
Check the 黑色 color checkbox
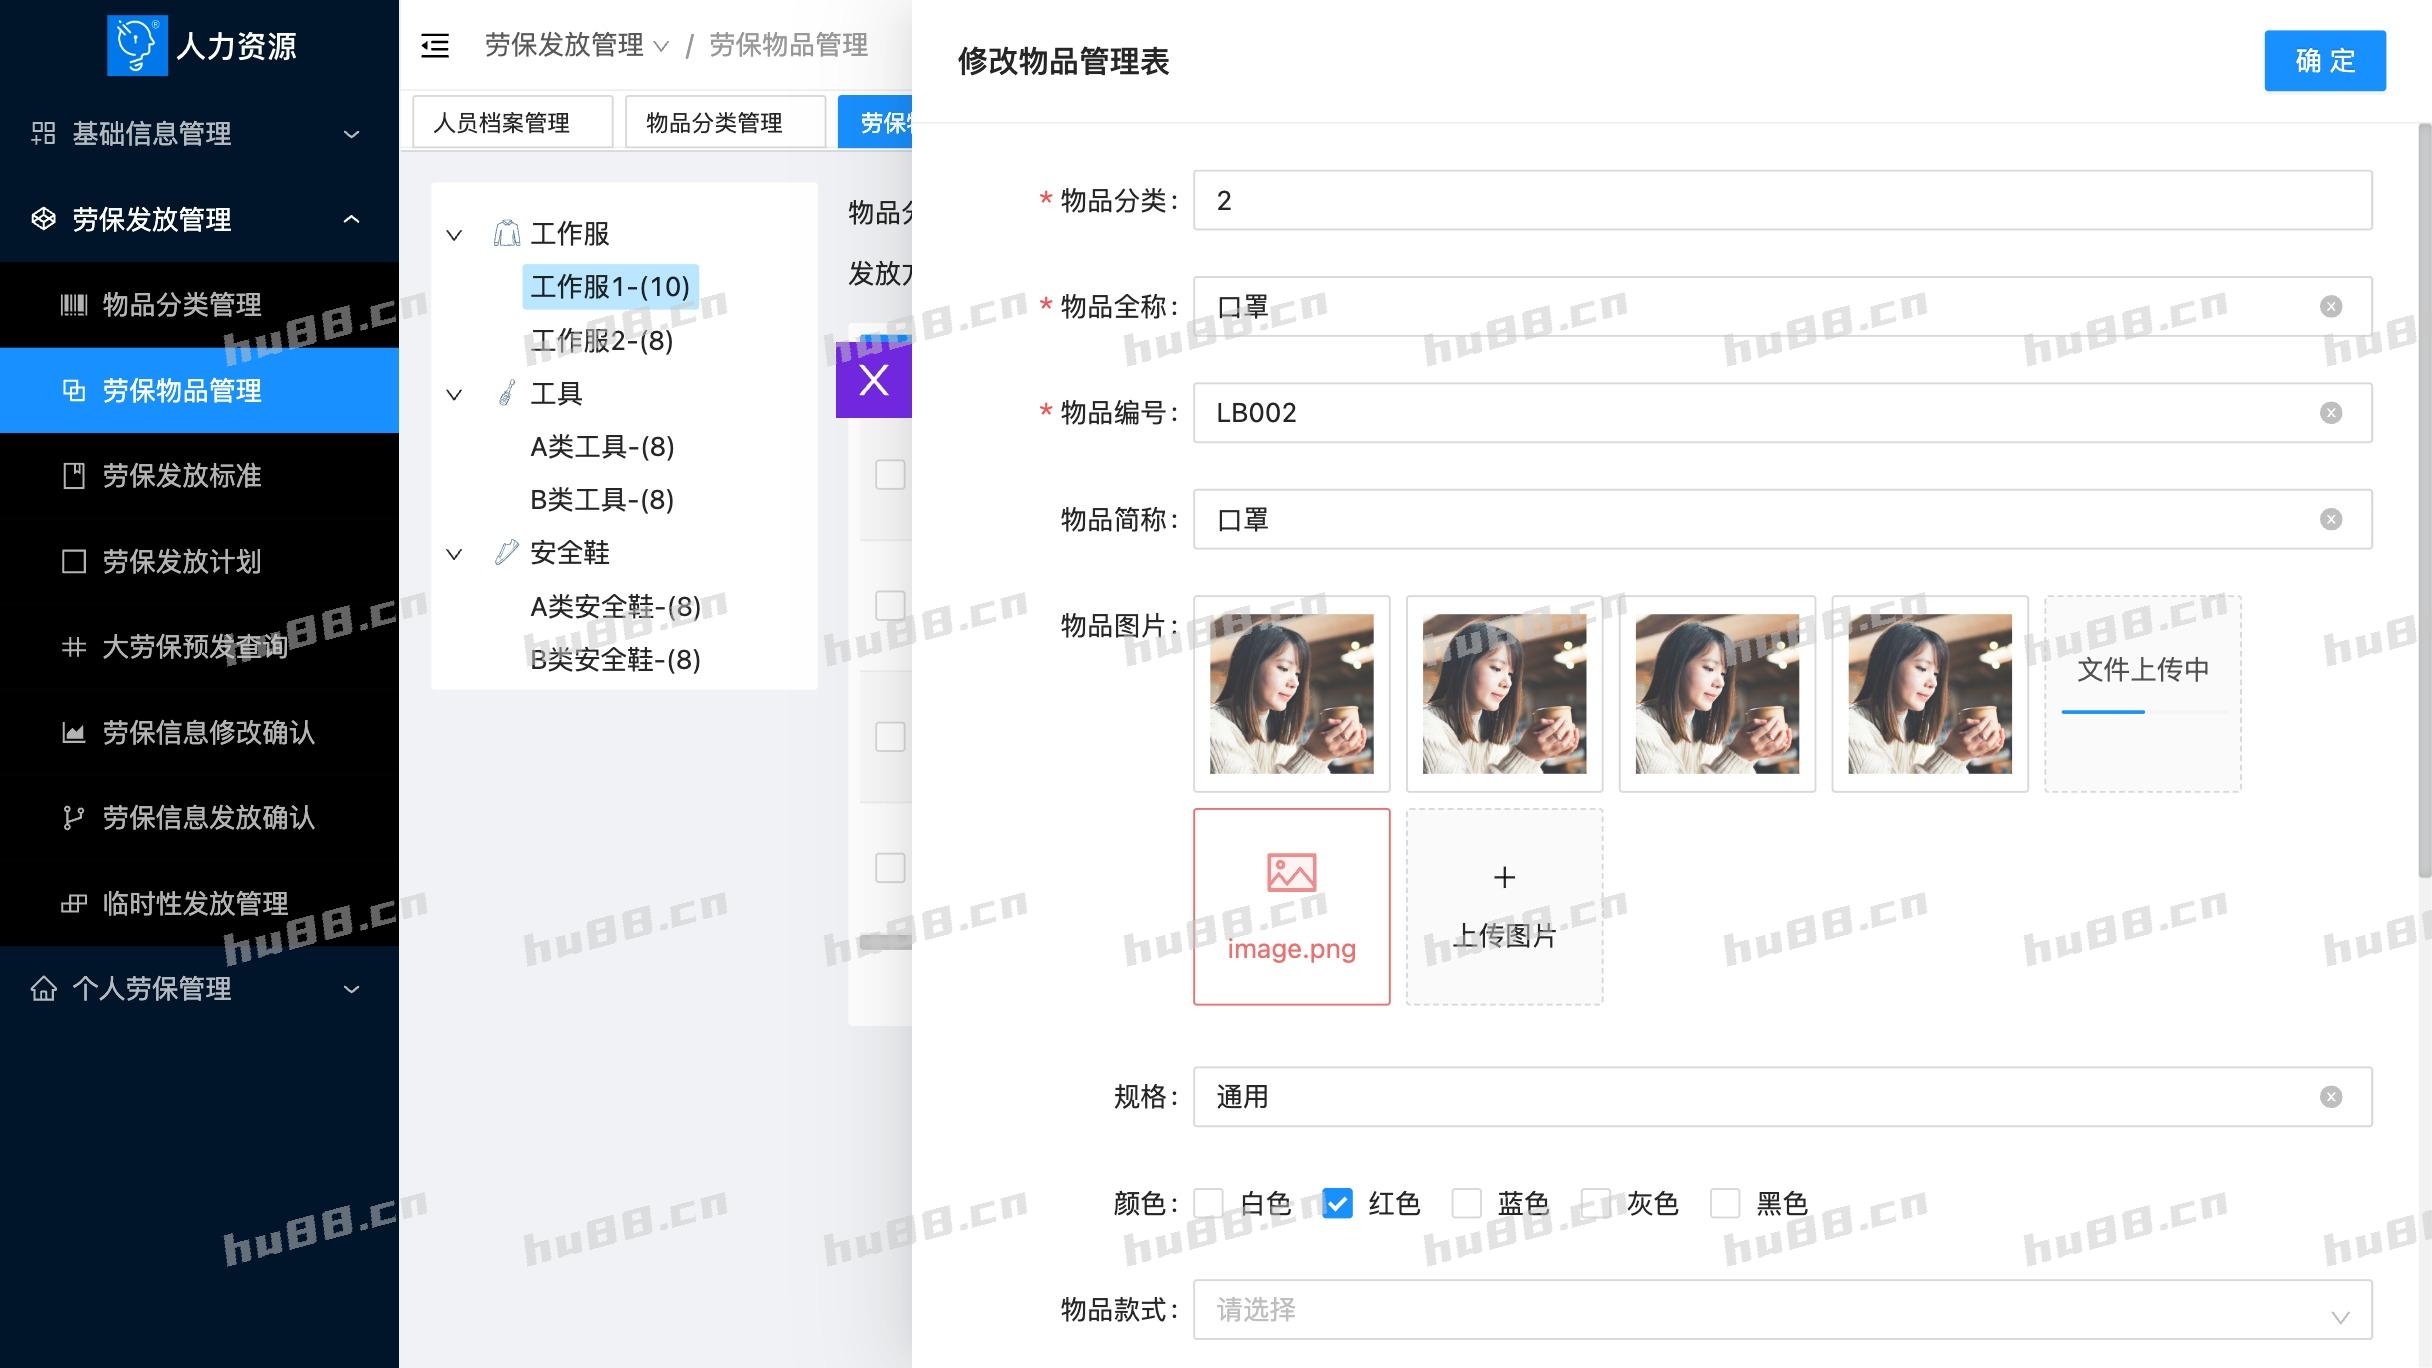click(x=1725, y=1203)
